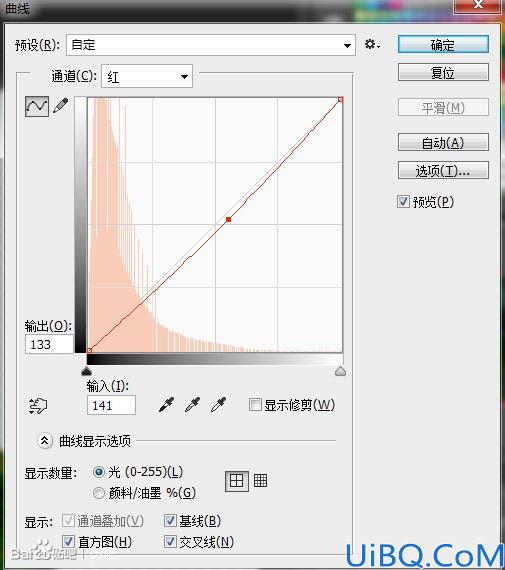Click the 输出(O) field showing 133

tap(49, 344)
